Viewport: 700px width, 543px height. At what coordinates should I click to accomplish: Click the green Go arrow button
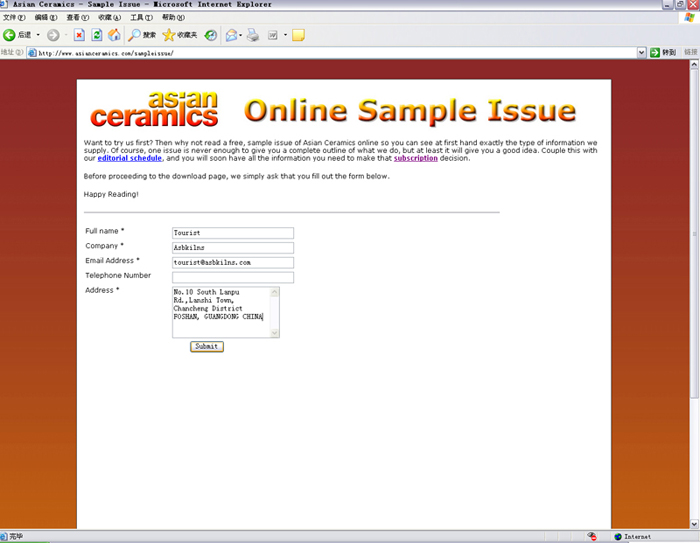pyautogui.click(x=655, y=52)
